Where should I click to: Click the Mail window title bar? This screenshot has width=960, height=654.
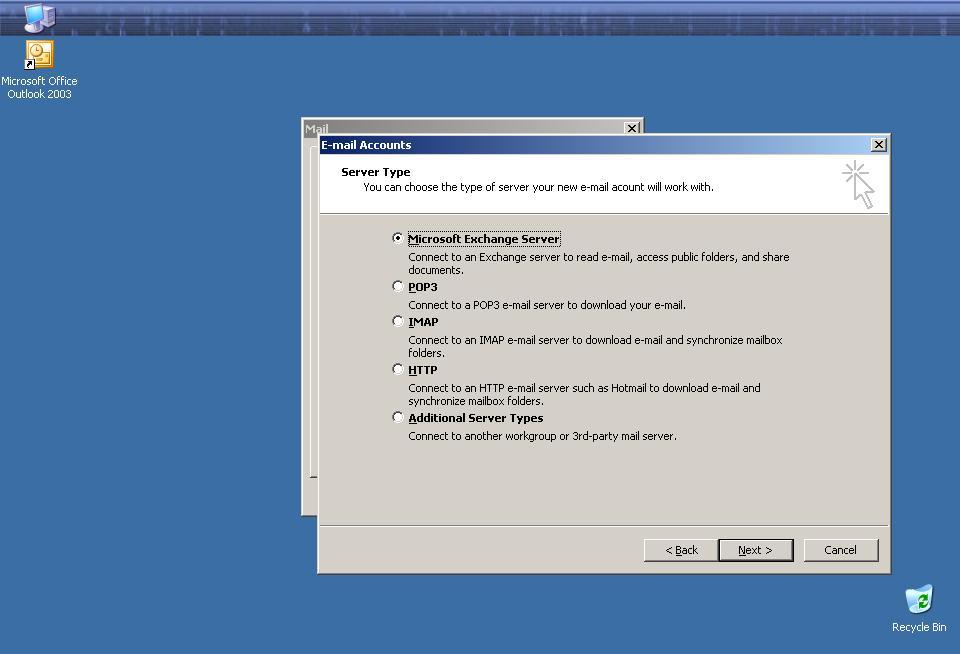[x=463, y=127]
